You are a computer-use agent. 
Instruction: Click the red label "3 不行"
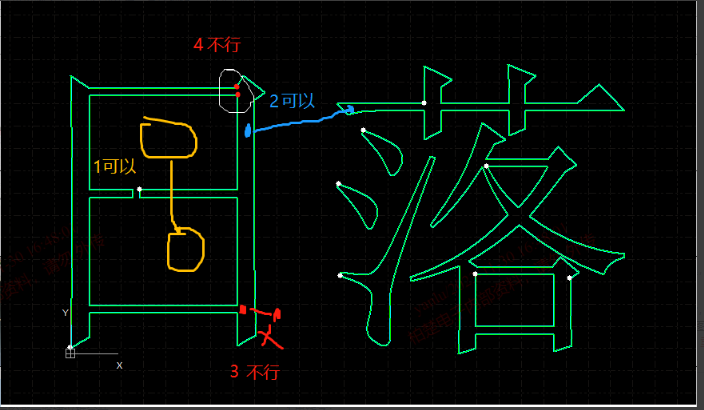pyautogui.click(x=254, y=372)
